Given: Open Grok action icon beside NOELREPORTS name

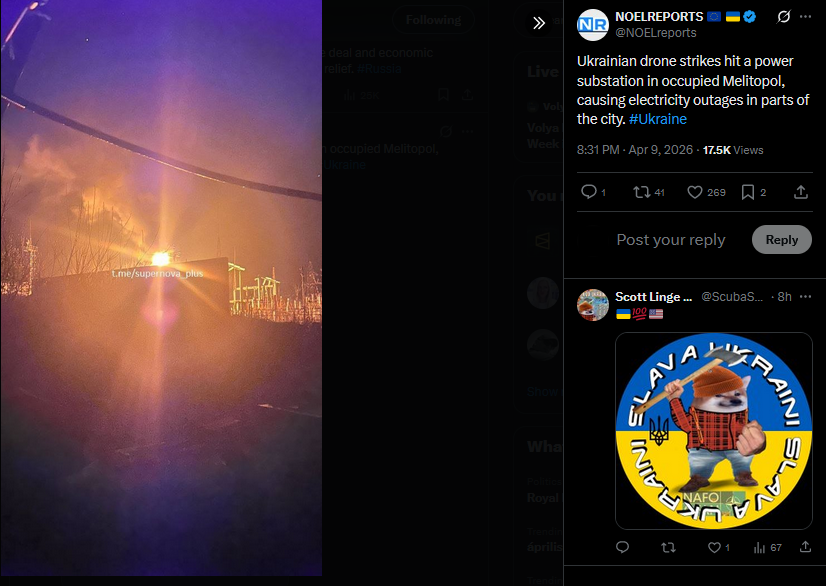Looking at the screenshot, I should coord(783,17).
